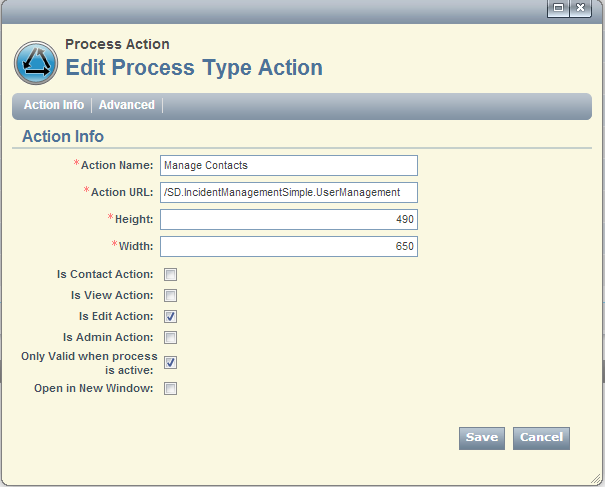Screen dimensions: 605x487
Task: Click the 'Is View Action:' label
Action: click(x=112, y=295)
